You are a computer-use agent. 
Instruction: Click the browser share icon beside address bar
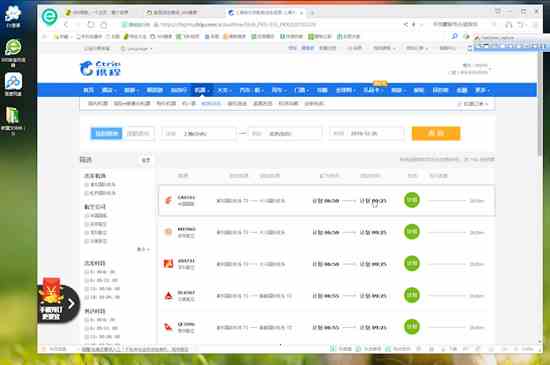pyautogui.click(x=405, y=25)
